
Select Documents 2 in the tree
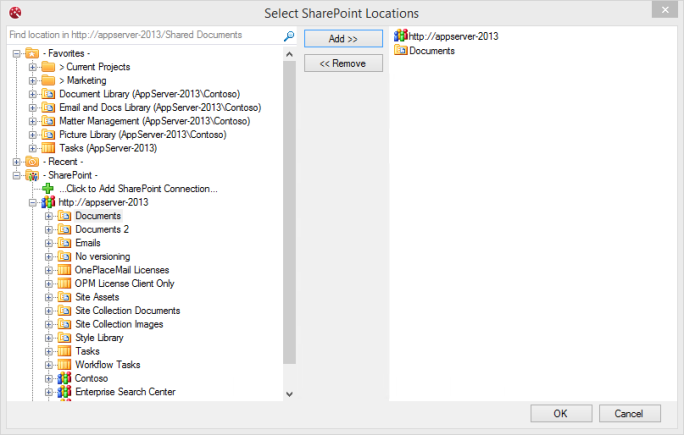tap(101, 229)
